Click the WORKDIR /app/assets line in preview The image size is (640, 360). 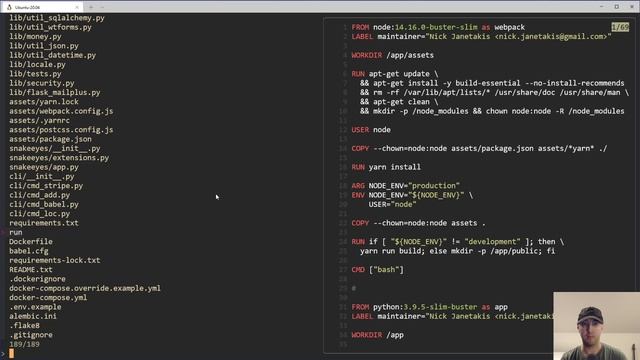click(x=392, y=55)
